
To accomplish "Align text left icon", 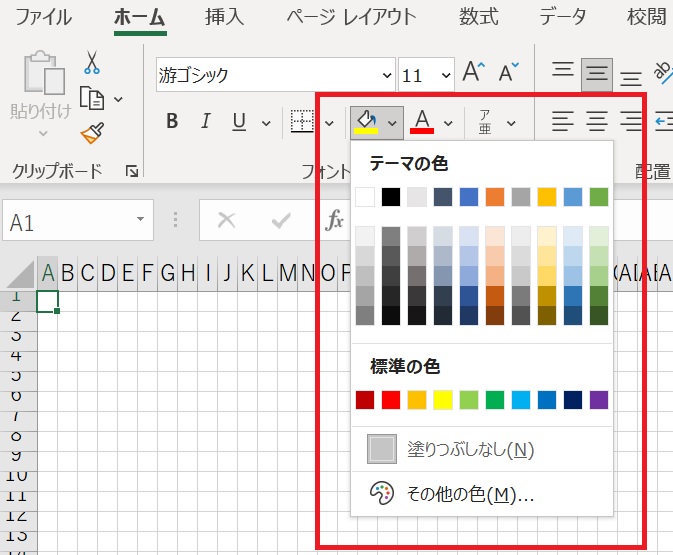I will point(563,121).
